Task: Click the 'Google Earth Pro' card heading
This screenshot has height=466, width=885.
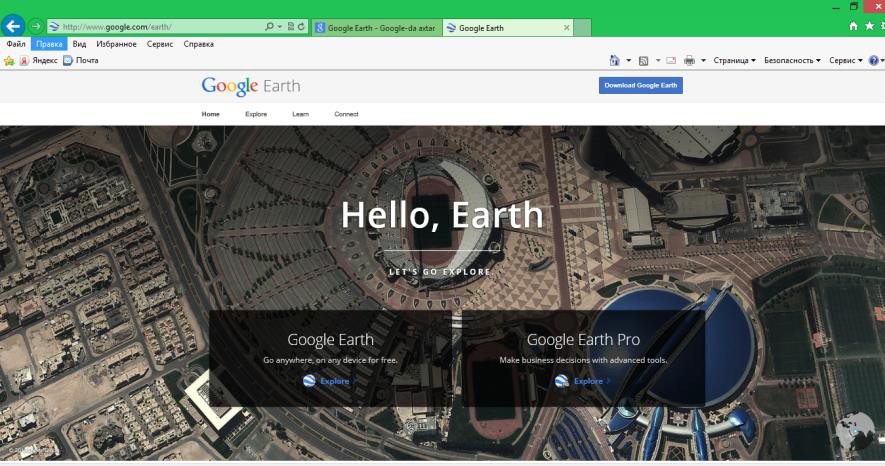Action: tap(583, 340)
